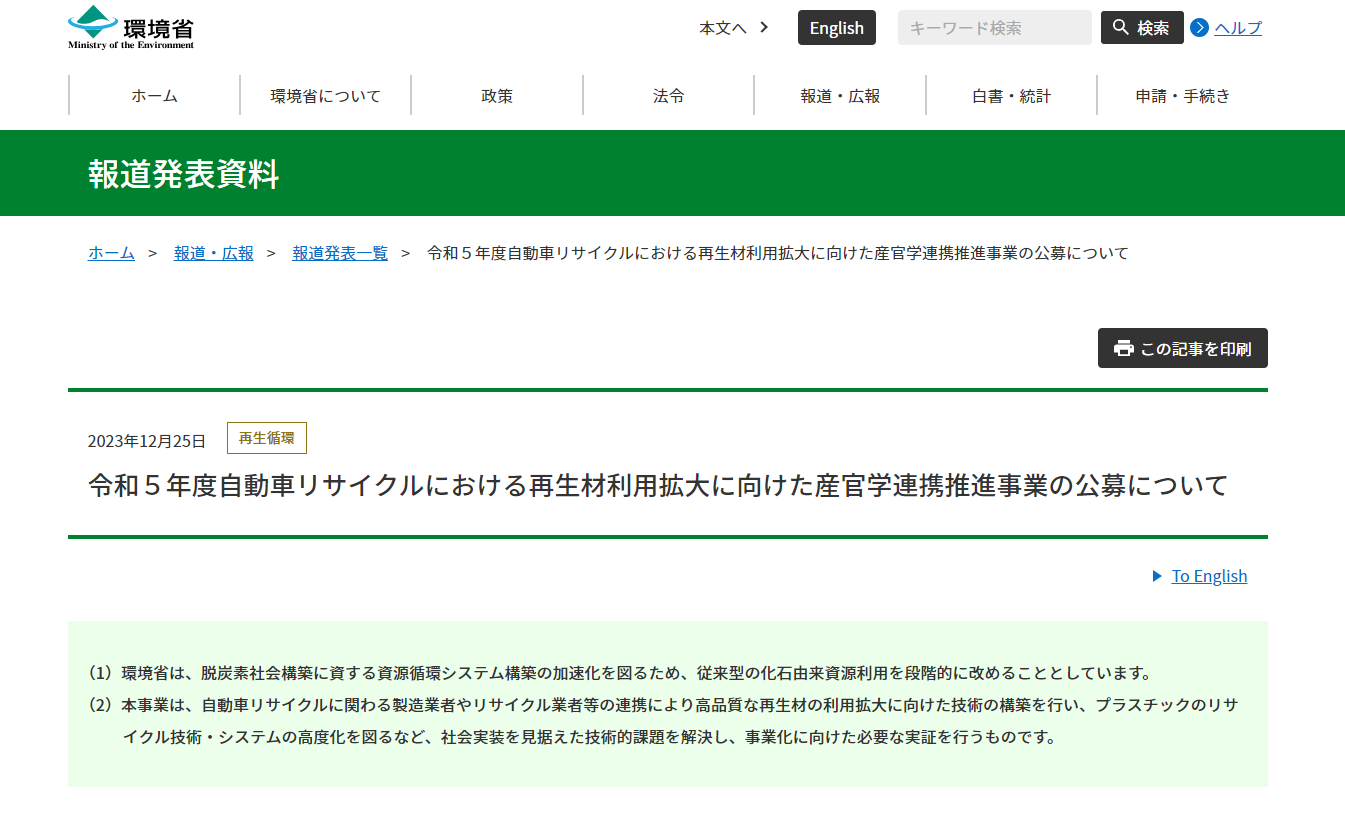This screenshot has height=829, width=1345.
Task: Select the 政策 navigation item
Action: [497, 96]
